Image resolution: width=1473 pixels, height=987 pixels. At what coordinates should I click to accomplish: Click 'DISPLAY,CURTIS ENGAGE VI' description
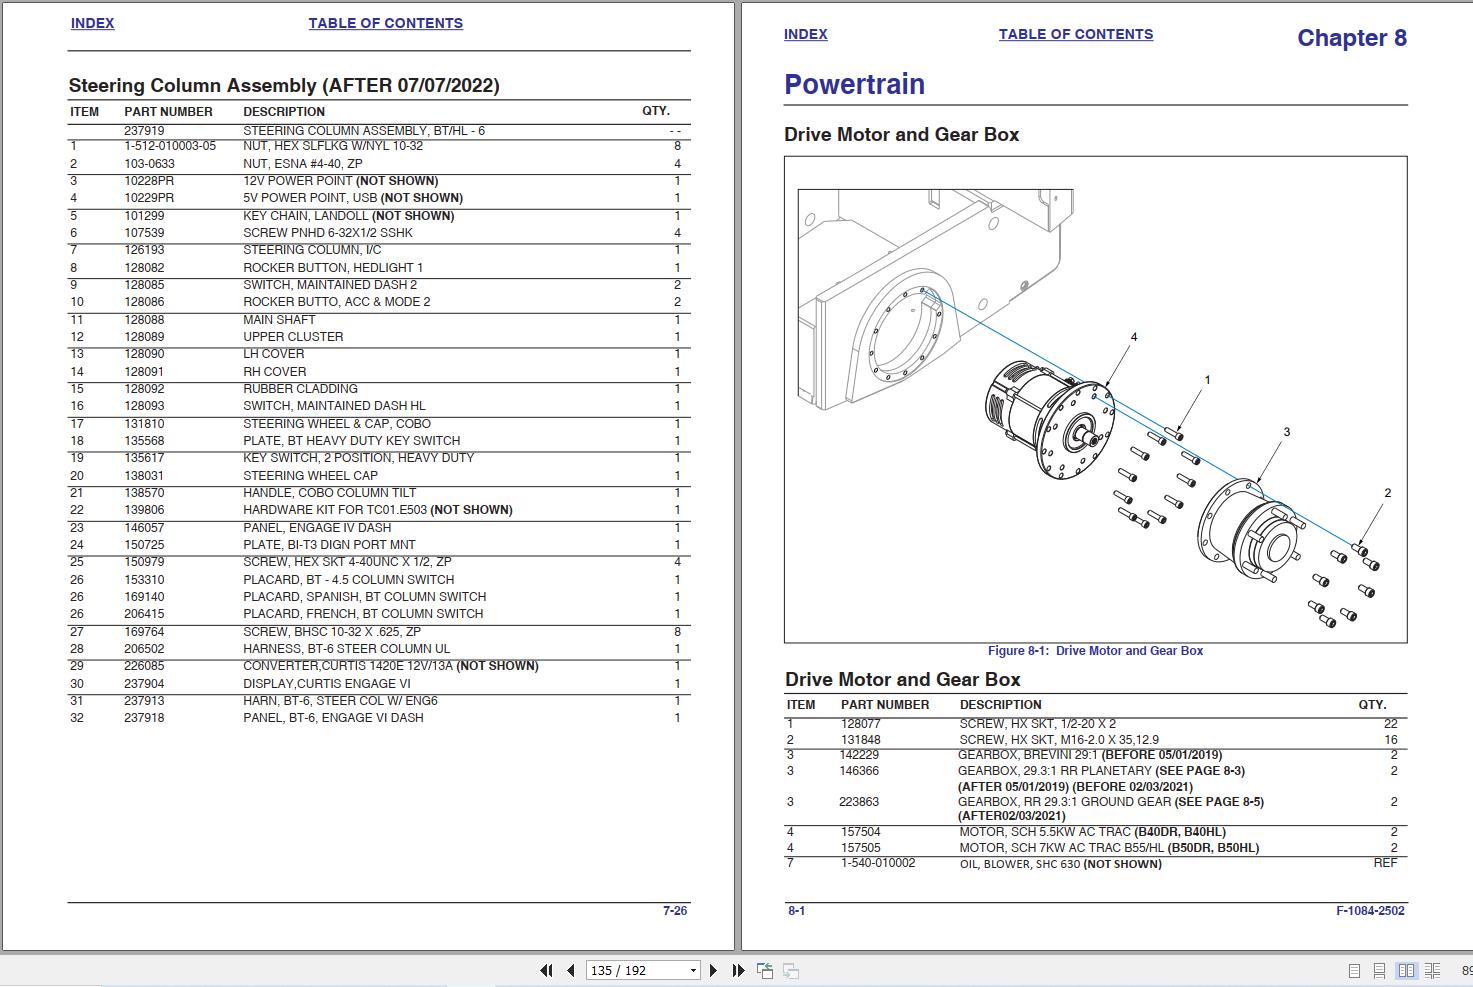[327, 684]
